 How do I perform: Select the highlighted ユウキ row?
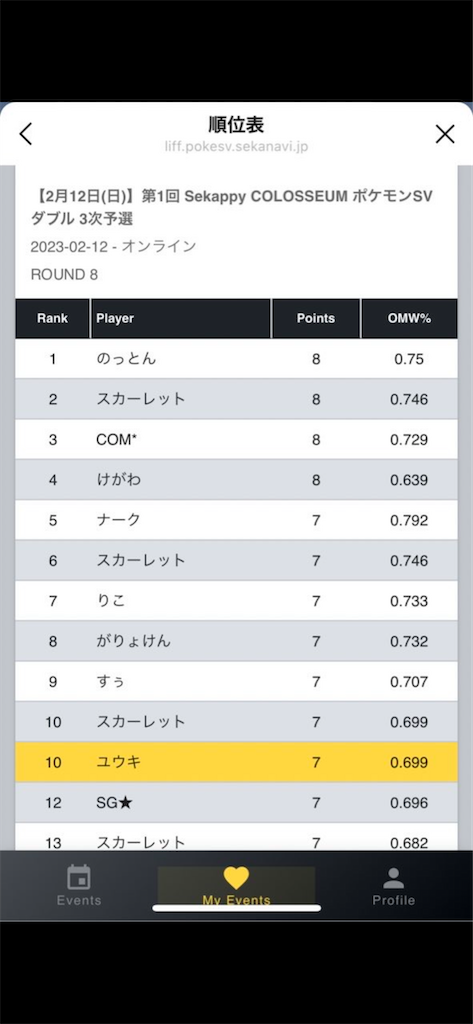(236, 762)
